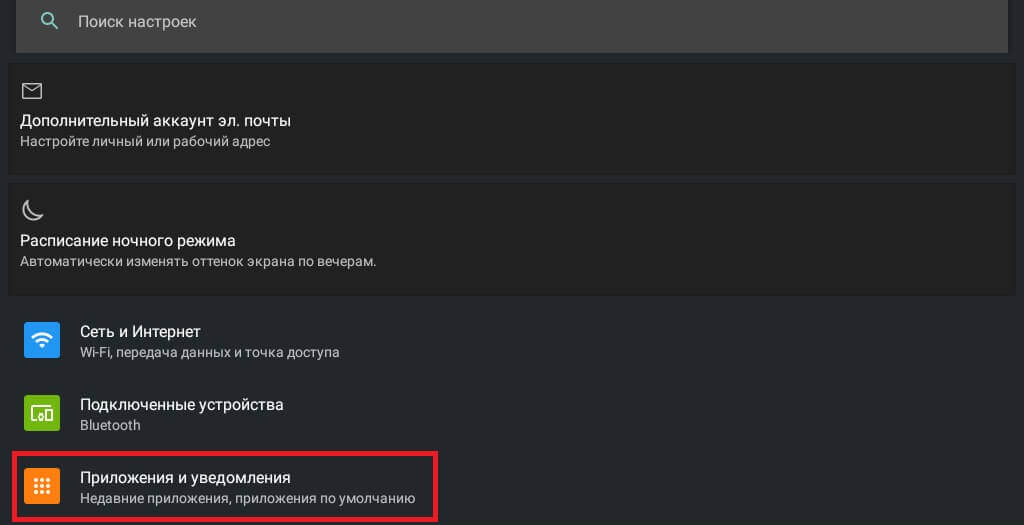Open Дополнительный аккаунт эл. почты suggestion
This screenshot has width=1024, height=525.
coord(512,118)
